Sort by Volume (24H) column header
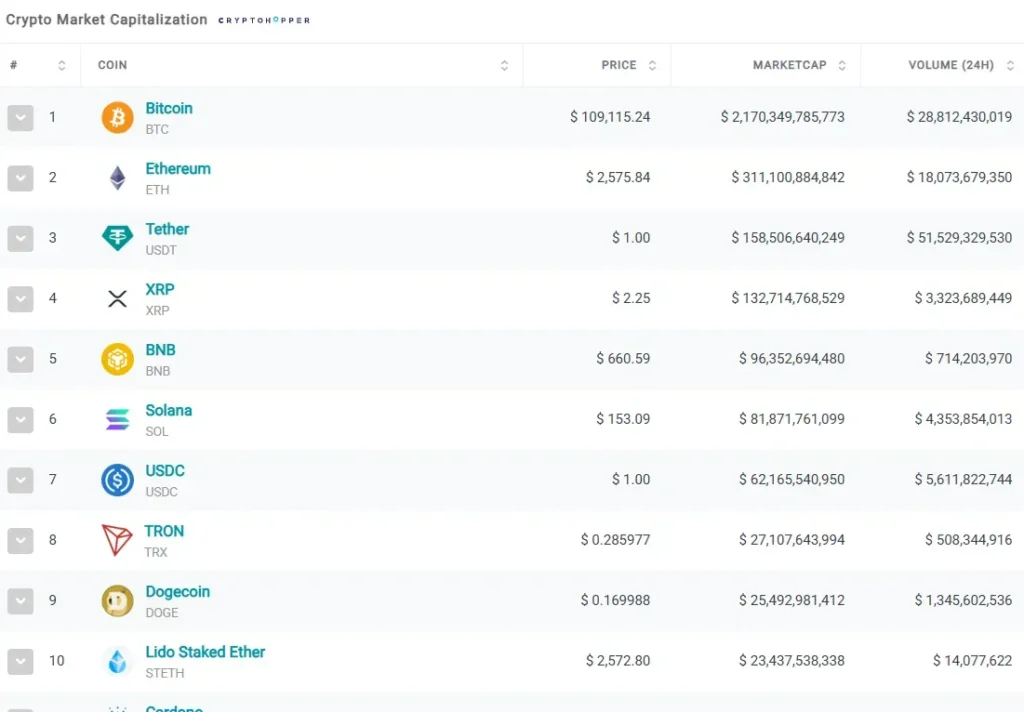The image size is (1024, 712). (950, 65)
